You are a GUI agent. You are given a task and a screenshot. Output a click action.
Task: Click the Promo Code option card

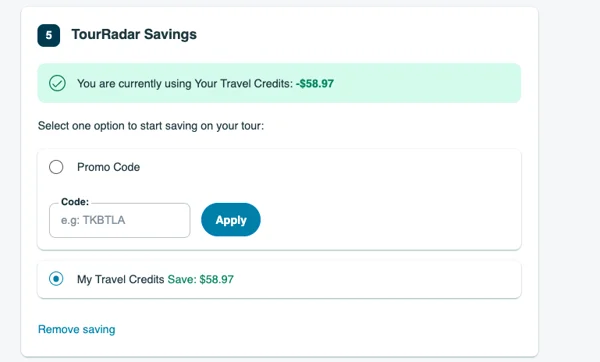[x=279, y=200]
